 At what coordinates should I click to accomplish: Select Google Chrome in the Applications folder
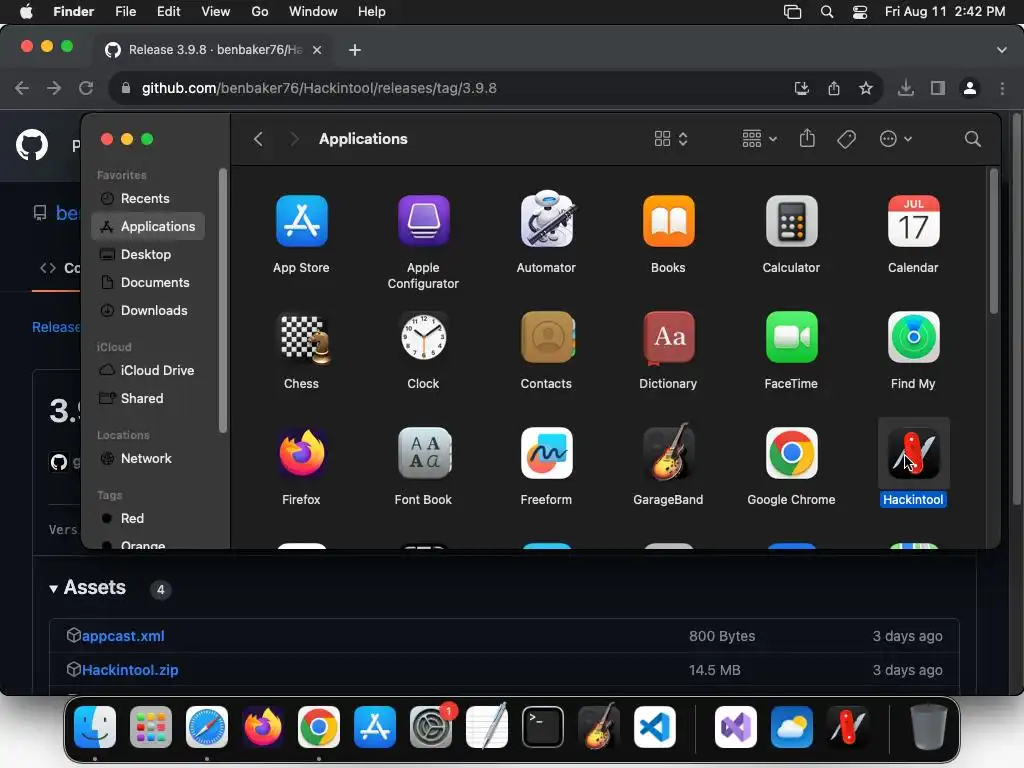[x=791, y=453]
